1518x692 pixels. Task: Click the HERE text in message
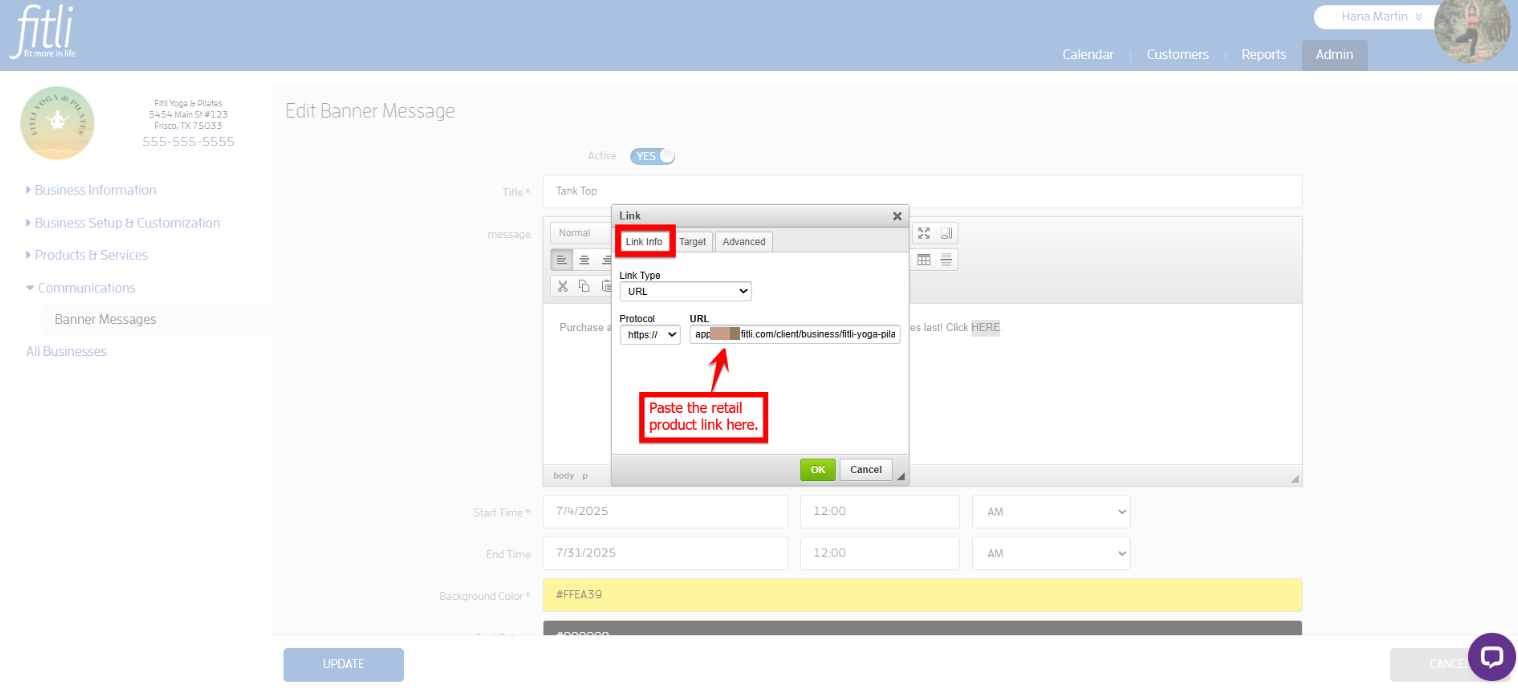pos(985,327)
